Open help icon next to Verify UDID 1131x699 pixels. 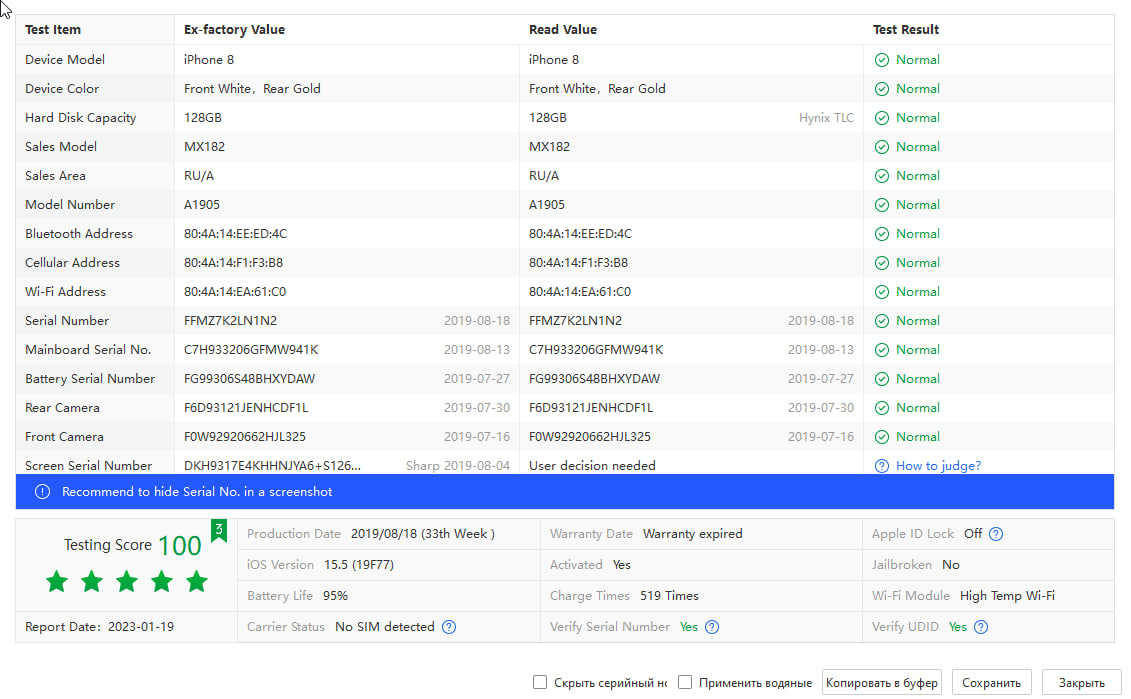click(981, 627)
